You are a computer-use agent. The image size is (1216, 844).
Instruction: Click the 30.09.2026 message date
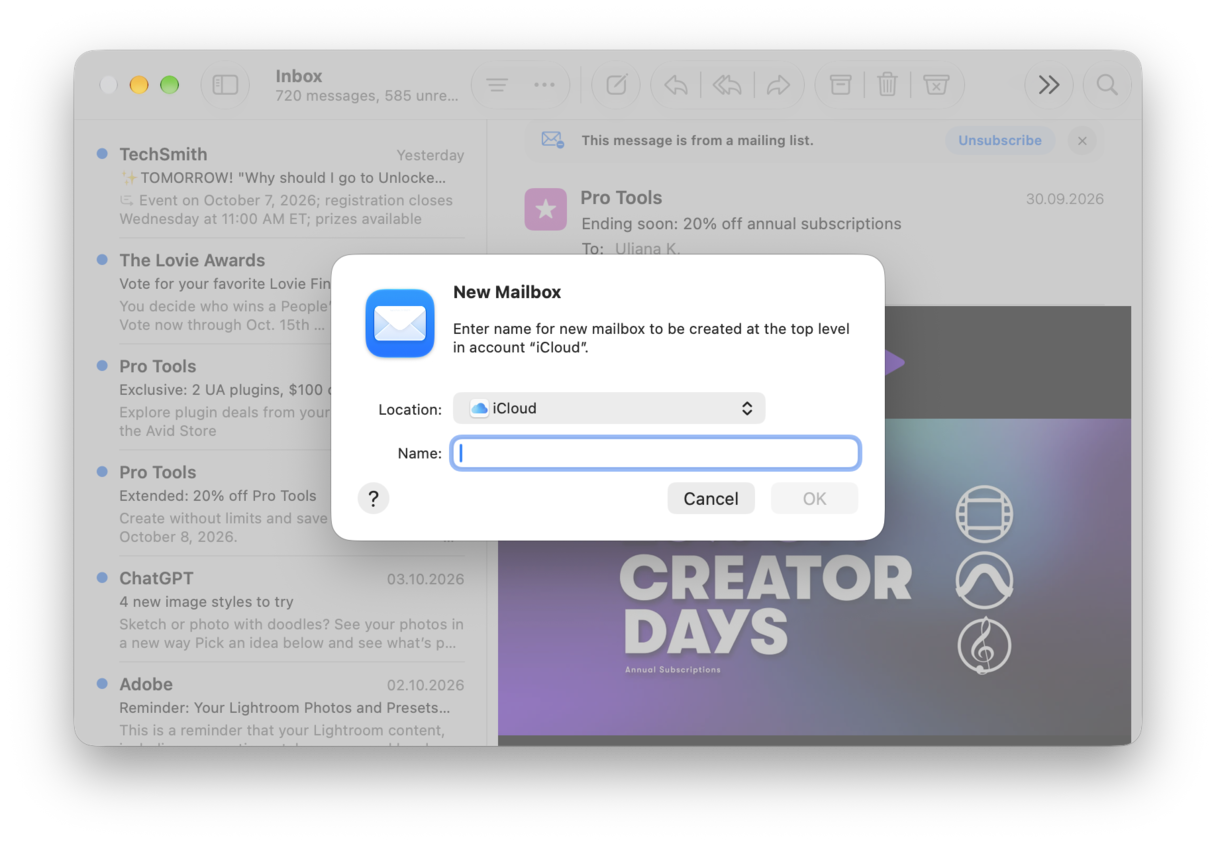point(1064,199)
